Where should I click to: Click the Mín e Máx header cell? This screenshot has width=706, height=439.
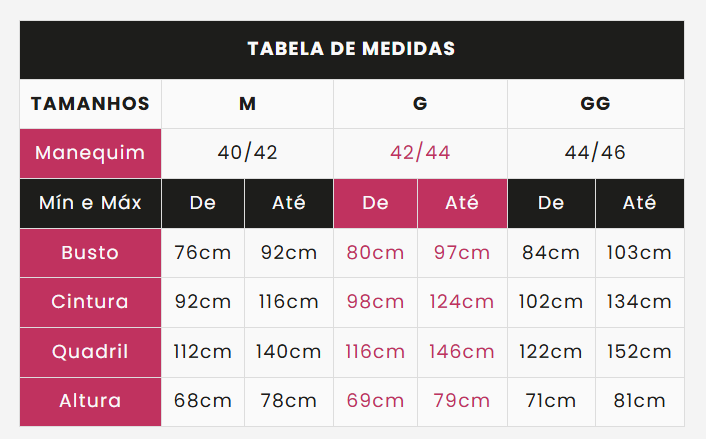(x=91, y=203)
